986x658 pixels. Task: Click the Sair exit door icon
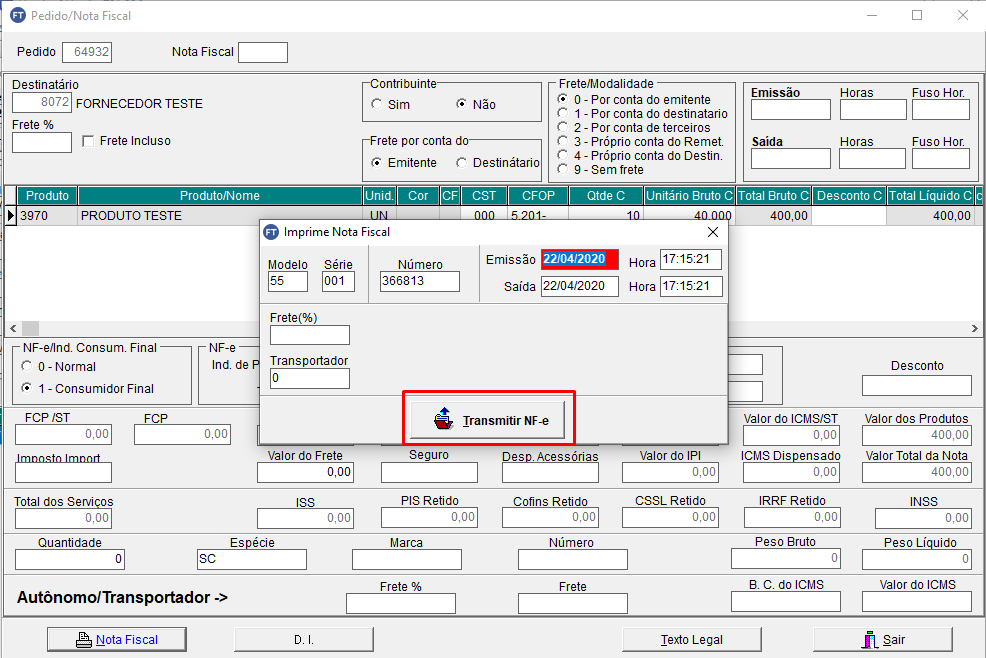point(870,640)
